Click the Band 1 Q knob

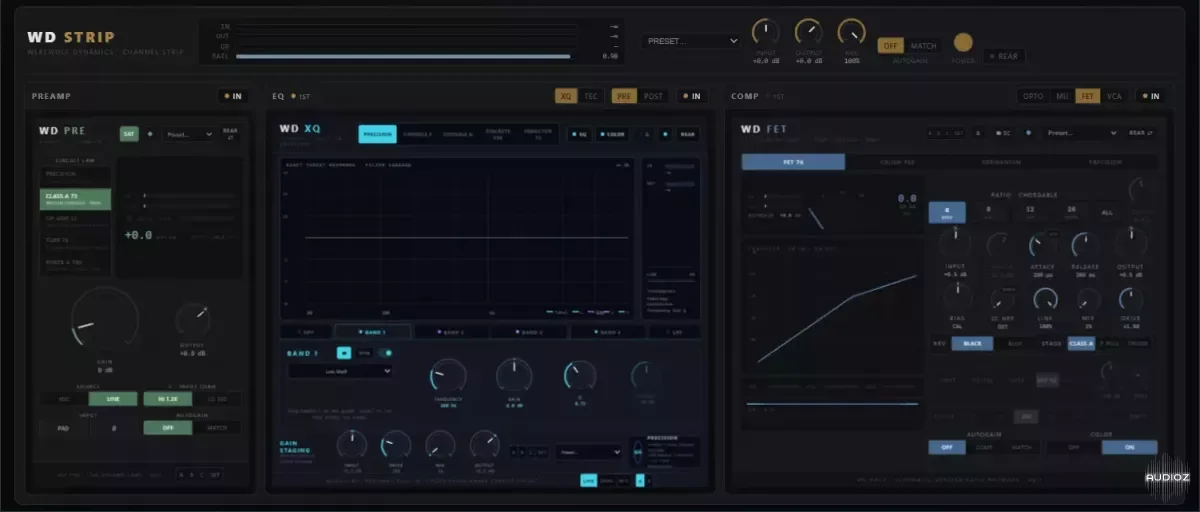580,376
